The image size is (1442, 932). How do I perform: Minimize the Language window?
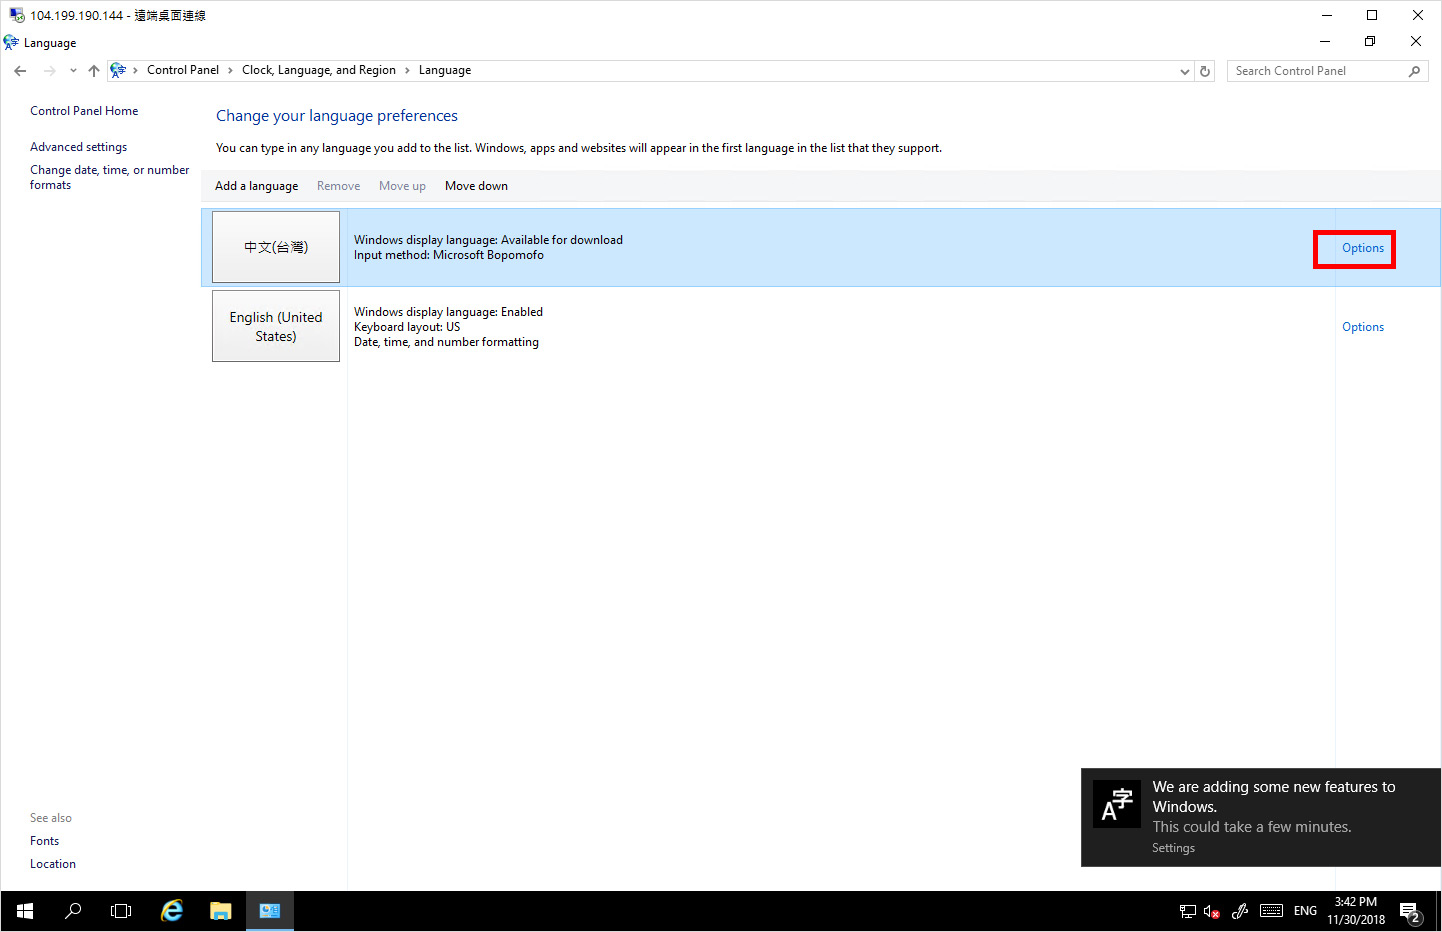[x=1325, y=42]
